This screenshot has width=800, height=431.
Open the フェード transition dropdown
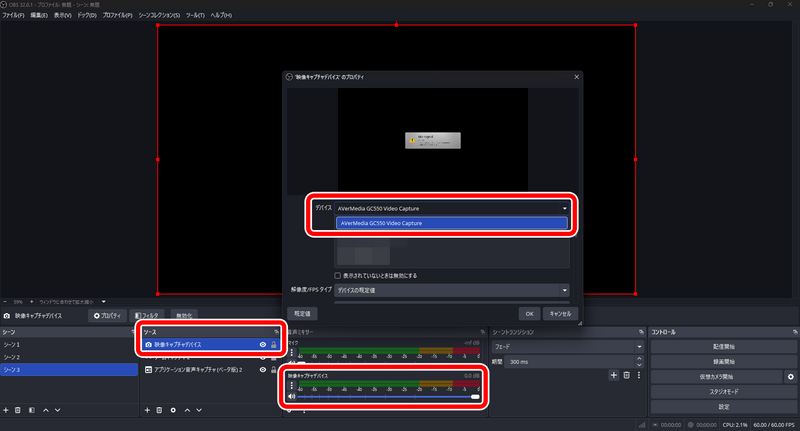tap(567, 346)
